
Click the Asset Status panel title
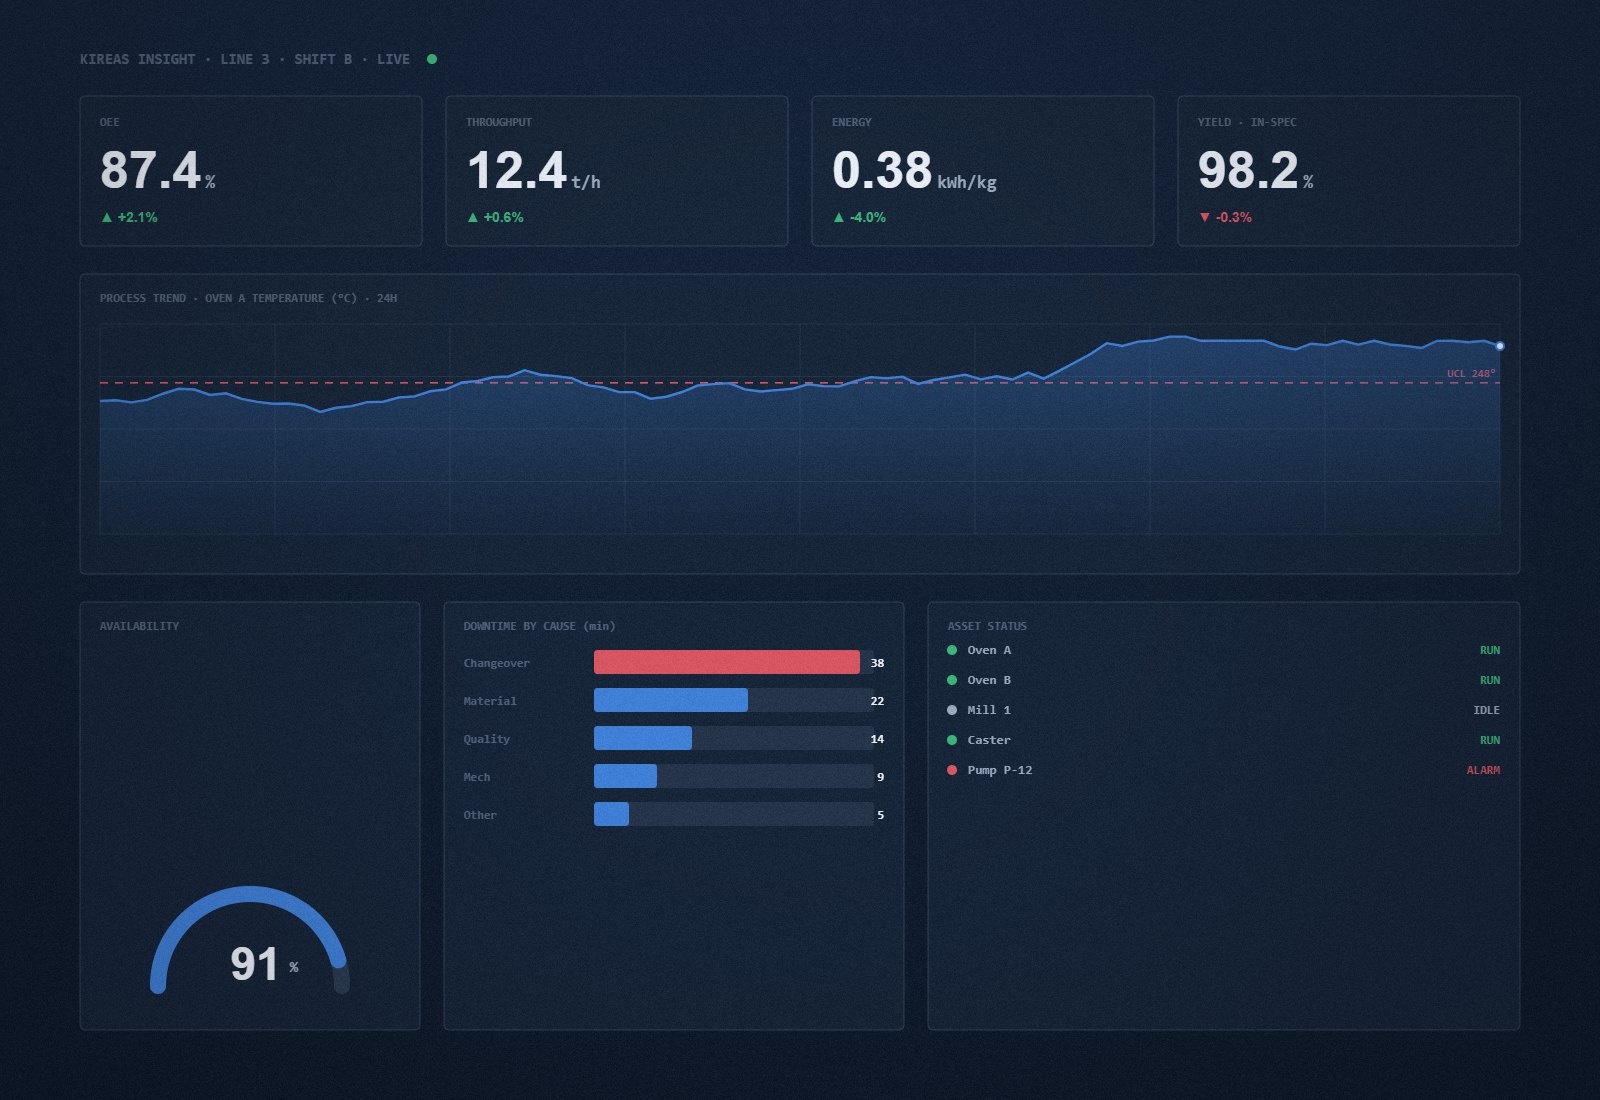[x=987, y=626]
